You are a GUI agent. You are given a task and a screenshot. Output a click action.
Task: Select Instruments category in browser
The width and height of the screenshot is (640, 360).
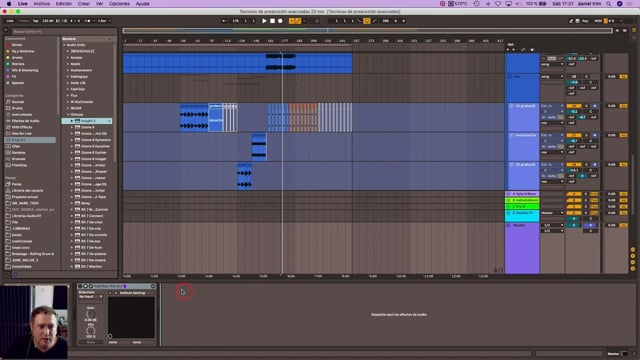(22, 115)
